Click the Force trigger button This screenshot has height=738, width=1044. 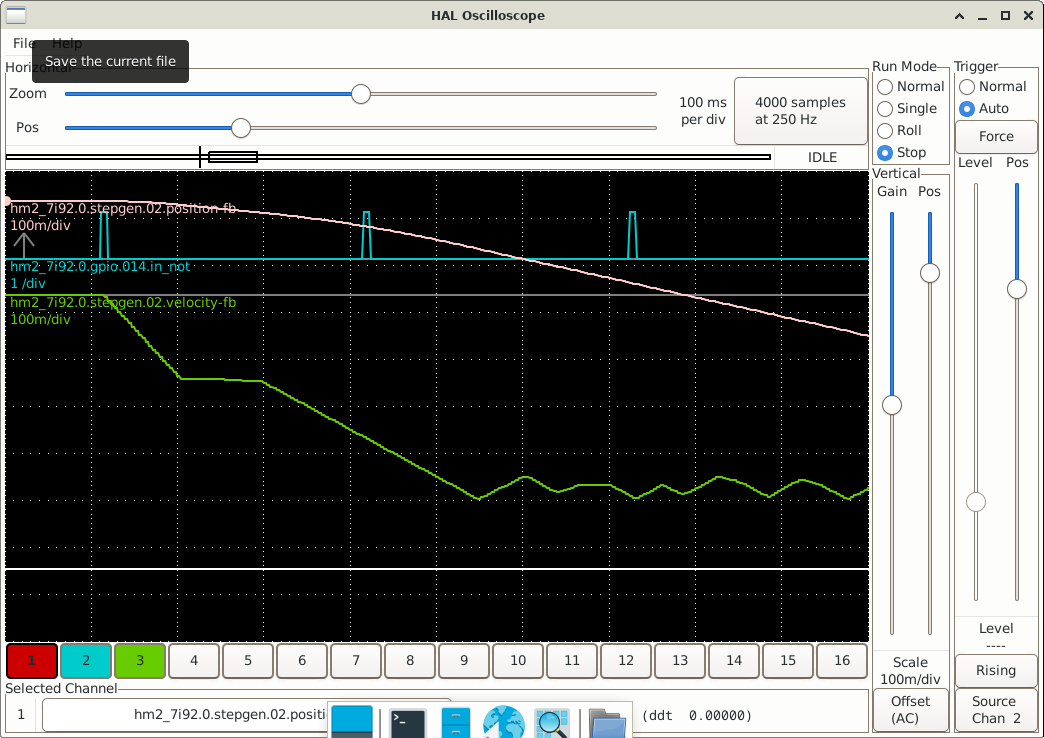tap(996, 137)
